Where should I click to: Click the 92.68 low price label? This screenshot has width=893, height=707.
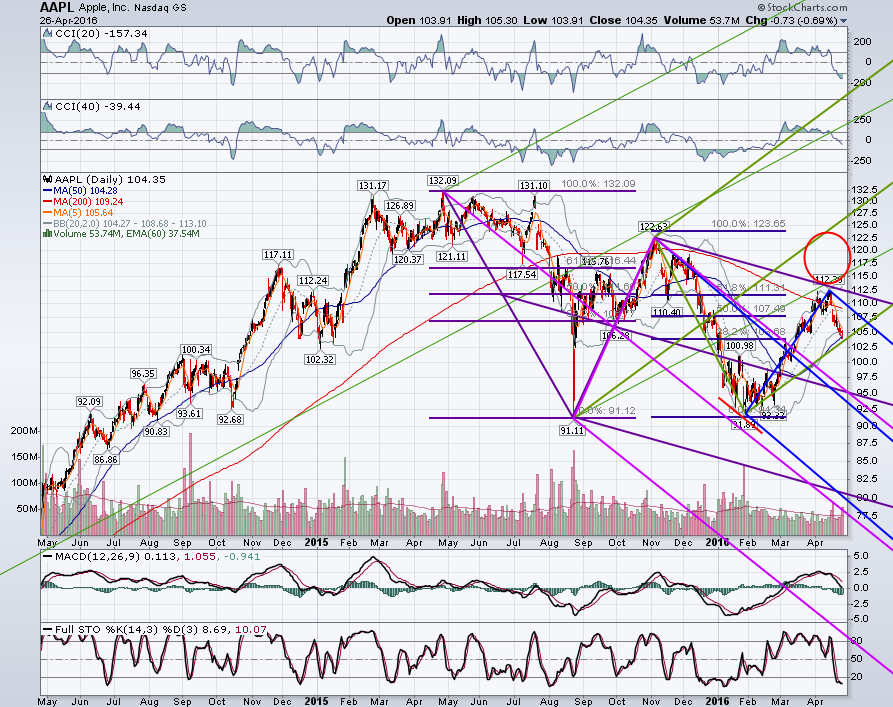pos(230,419)
